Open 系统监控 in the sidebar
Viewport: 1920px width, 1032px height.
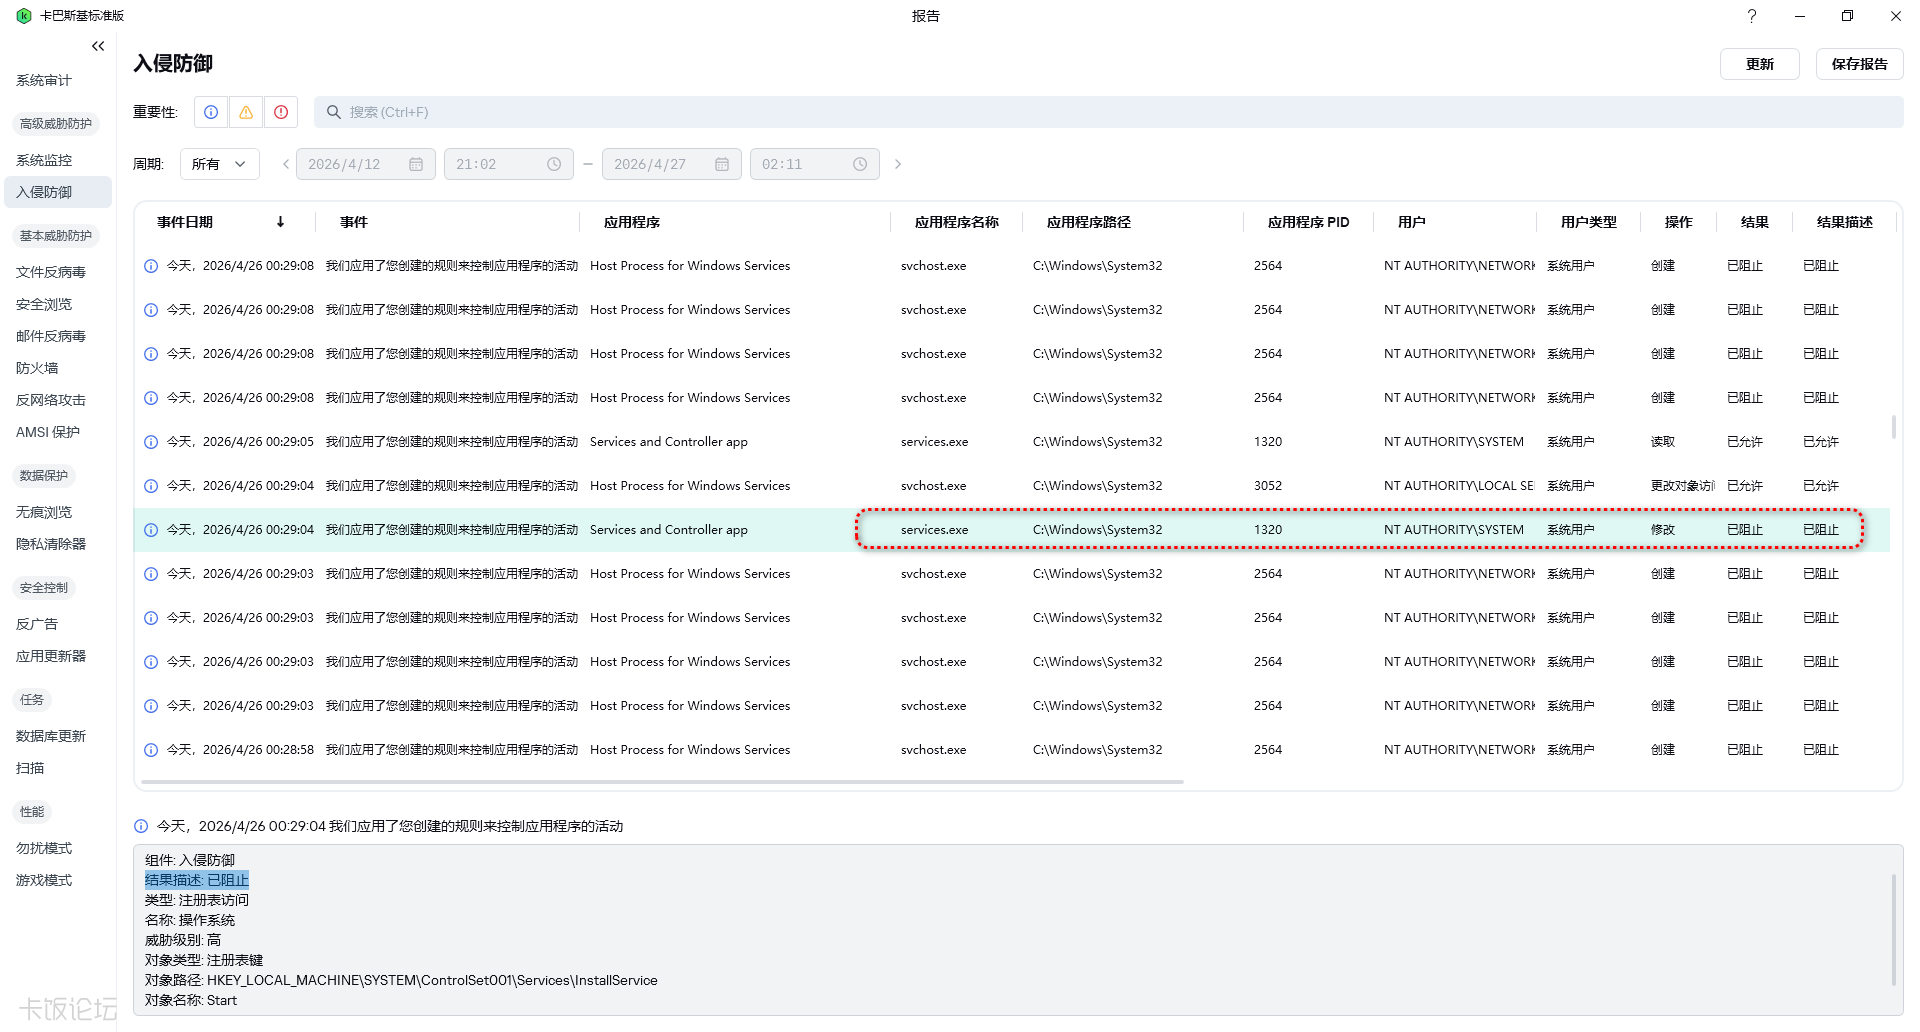coord(44,160)
